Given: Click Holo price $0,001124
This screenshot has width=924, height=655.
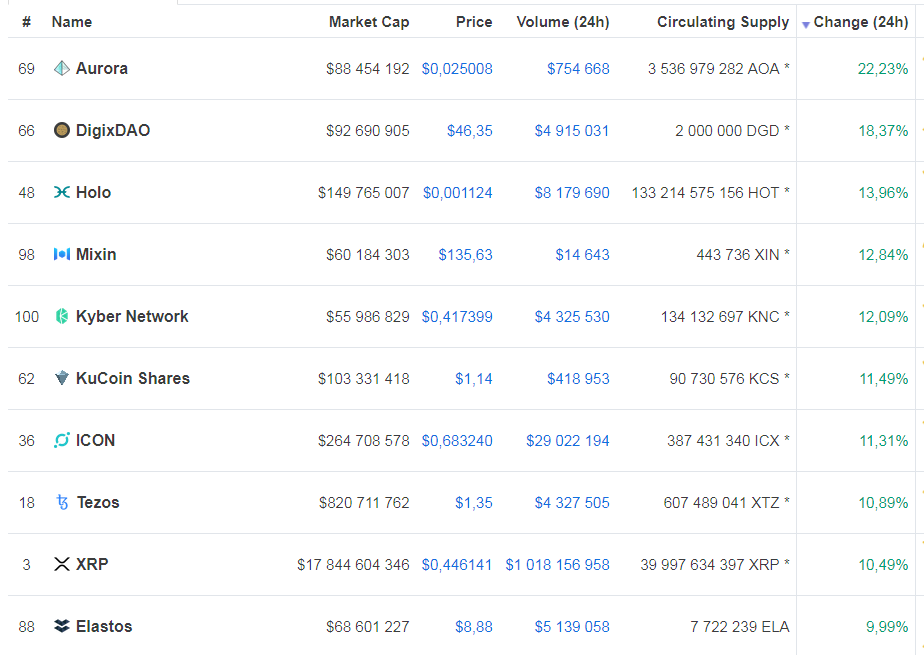Looking at the screenshot, I should tap(457, 193).
